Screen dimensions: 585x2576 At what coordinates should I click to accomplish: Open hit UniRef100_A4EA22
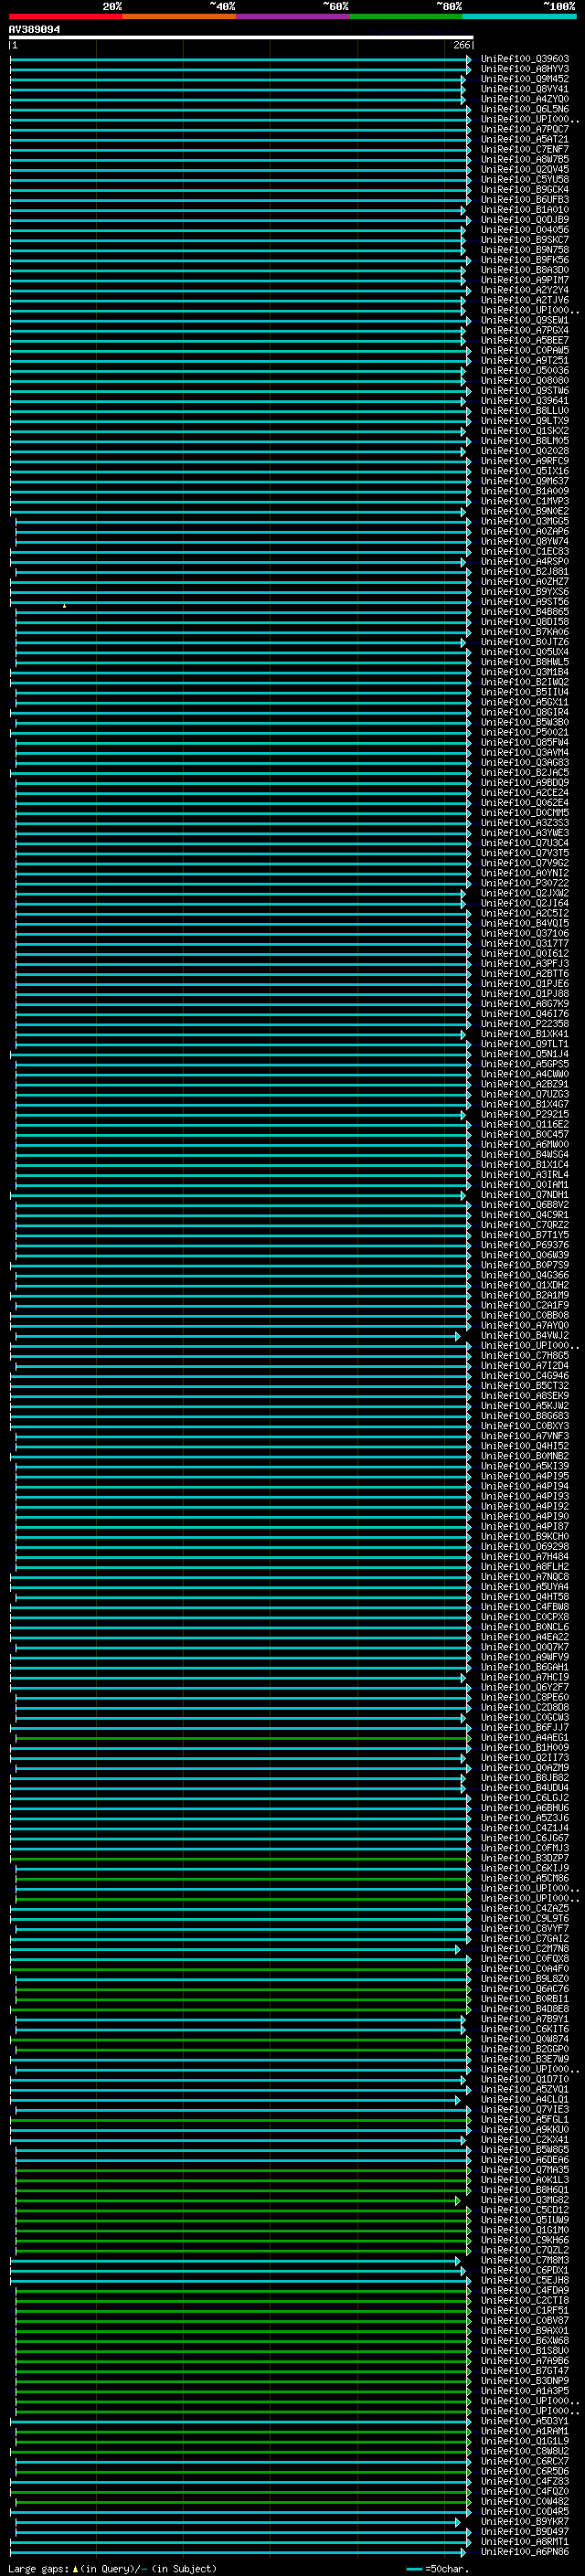pos(524,1637)
